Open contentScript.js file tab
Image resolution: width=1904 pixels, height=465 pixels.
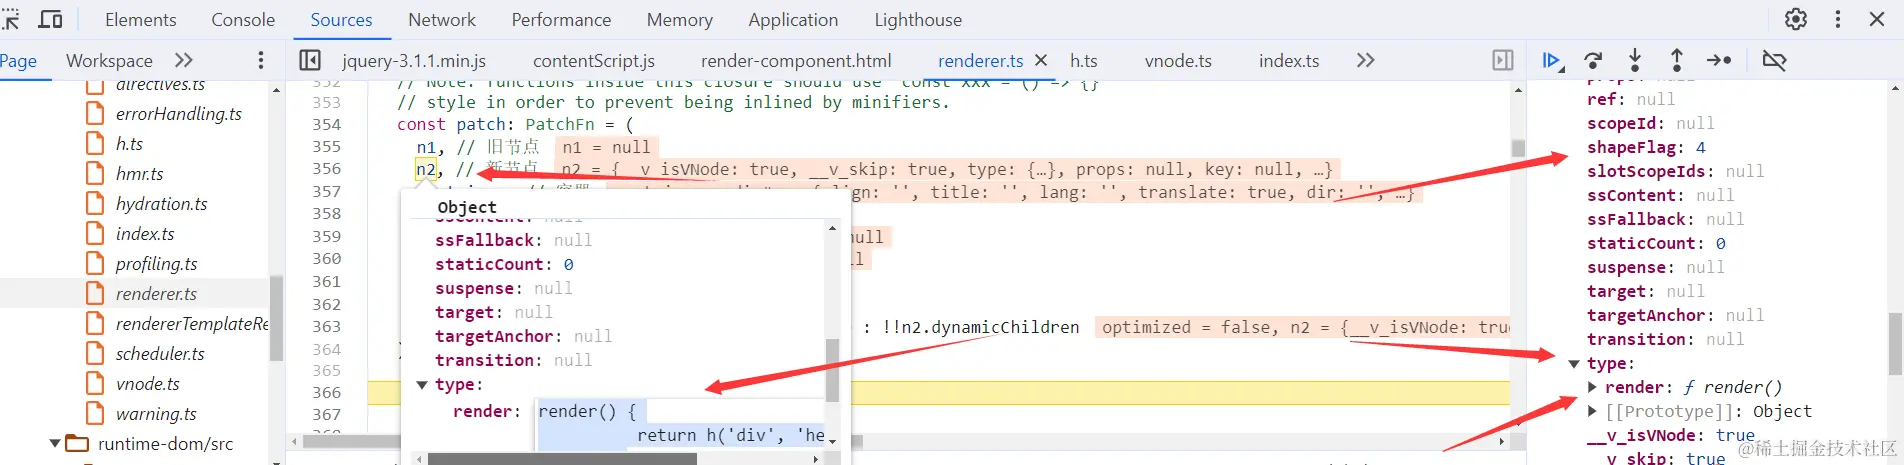click(x=594, y=60)
